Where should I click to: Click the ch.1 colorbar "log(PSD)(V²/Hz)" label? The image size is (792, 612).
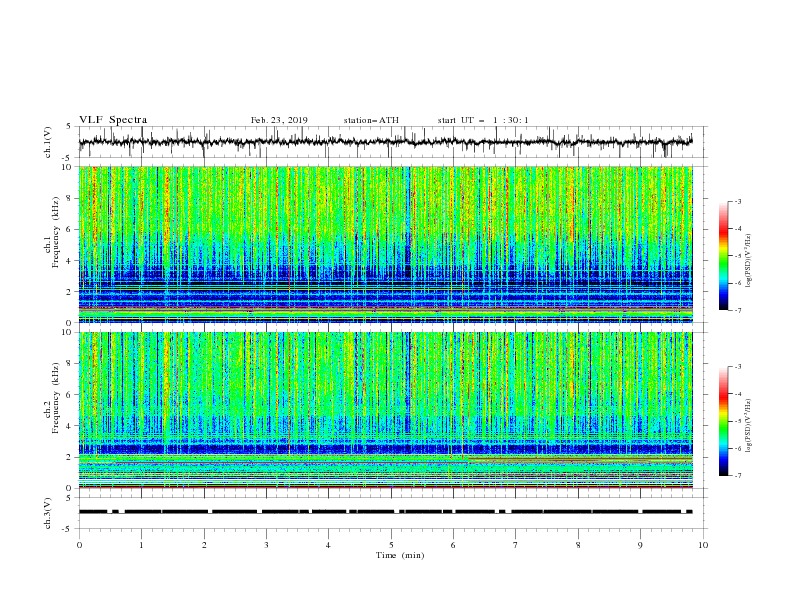click(749, 261)
